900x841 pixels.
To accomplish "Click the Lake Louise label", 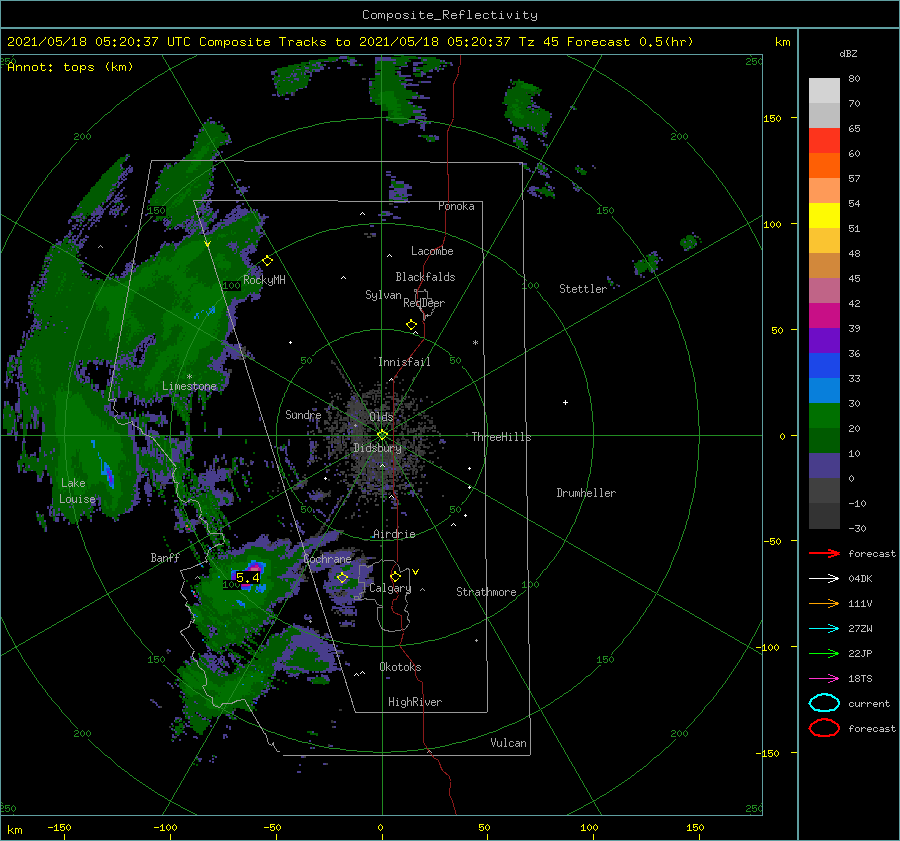I will (77, 491).
